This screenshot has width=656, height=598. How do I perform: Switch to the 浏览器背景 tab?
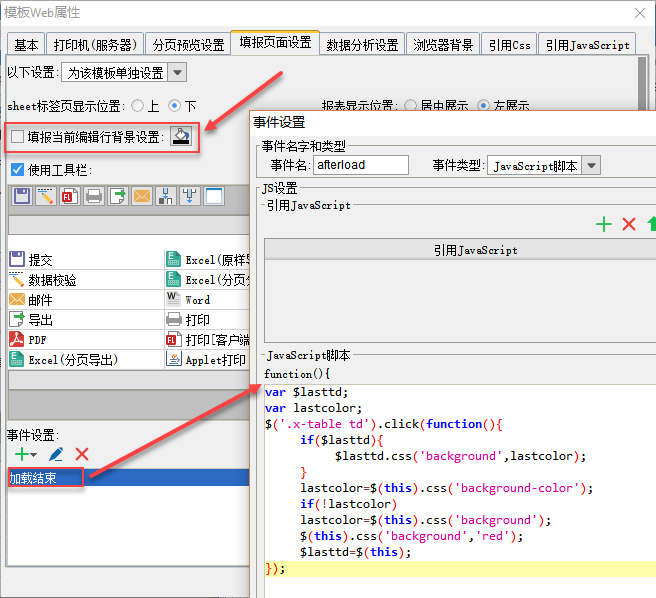443,44
